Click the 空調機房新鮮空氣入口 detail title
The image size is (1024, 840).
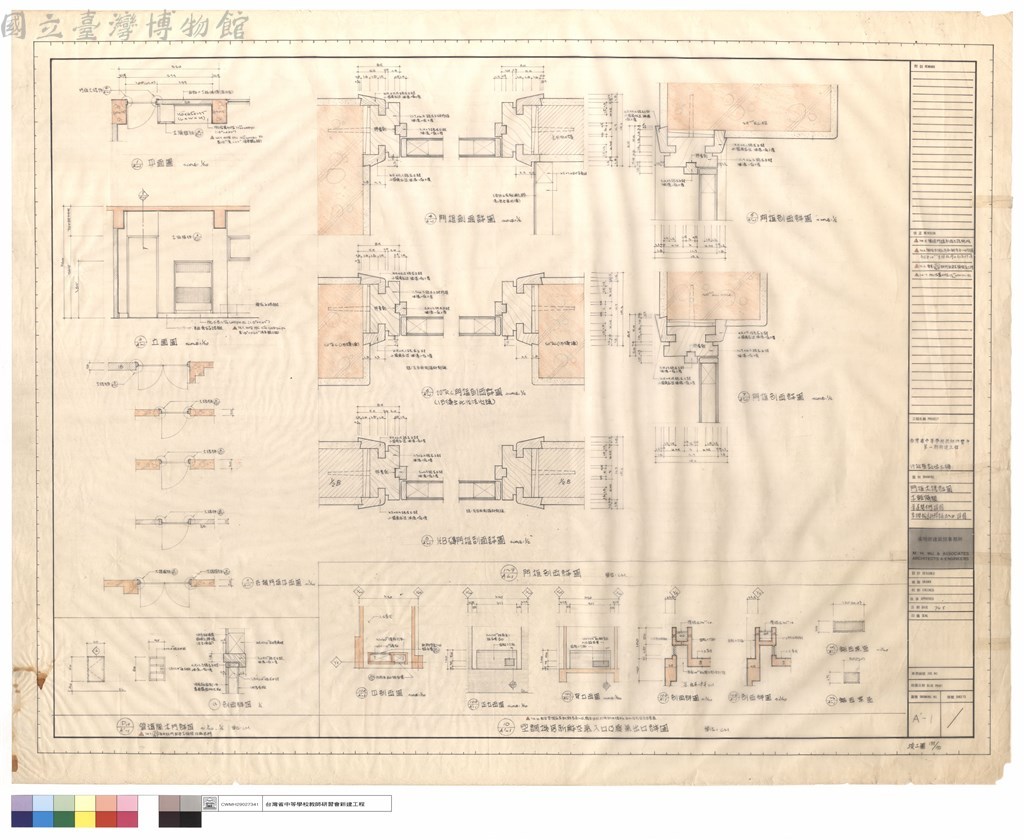595,727
